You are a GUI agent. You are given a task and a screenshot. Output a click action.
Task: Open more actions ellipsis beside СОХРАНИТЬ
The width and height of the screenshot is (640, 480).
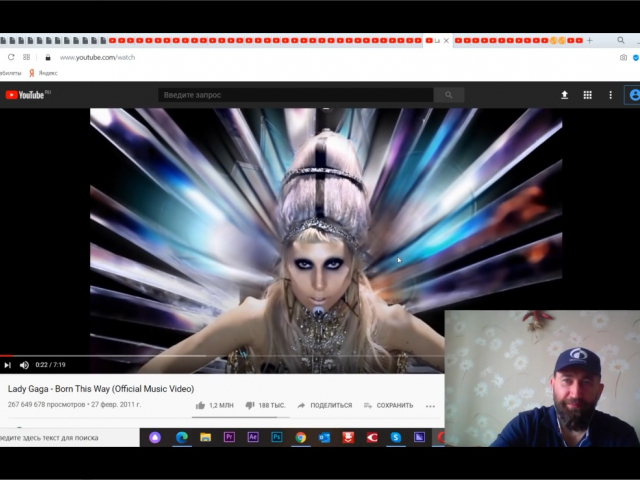click(x=430, y=406)
